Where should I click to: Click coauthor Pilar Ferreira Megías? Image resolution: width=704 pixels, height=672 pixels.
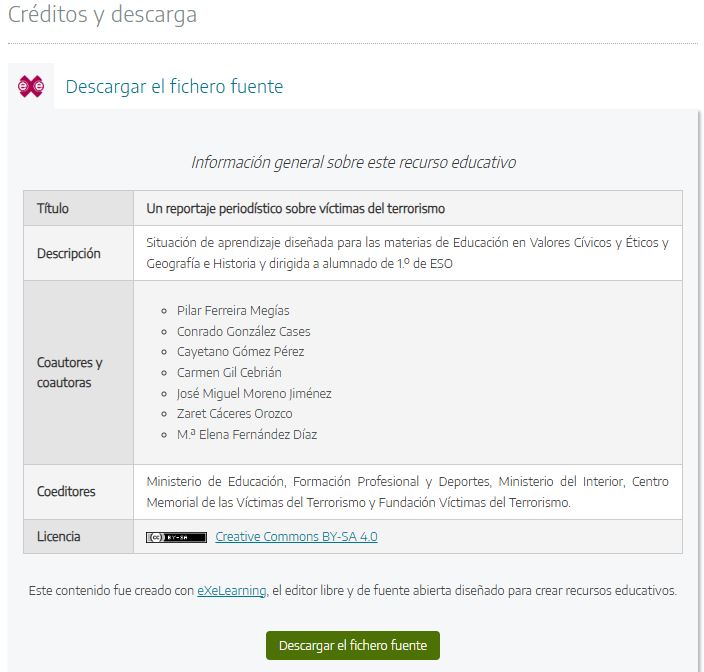(233, 311)
